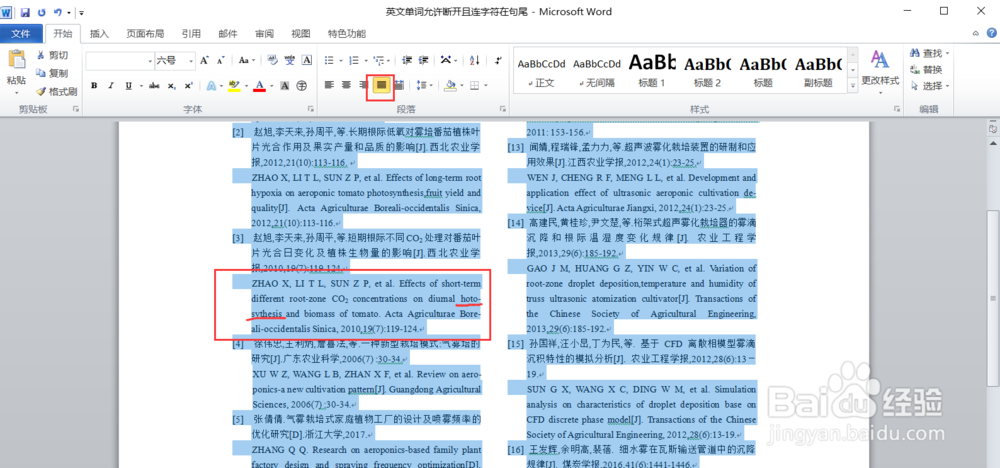Click the Replace (替换) button

pyautogui.click(x=927, y=69)
